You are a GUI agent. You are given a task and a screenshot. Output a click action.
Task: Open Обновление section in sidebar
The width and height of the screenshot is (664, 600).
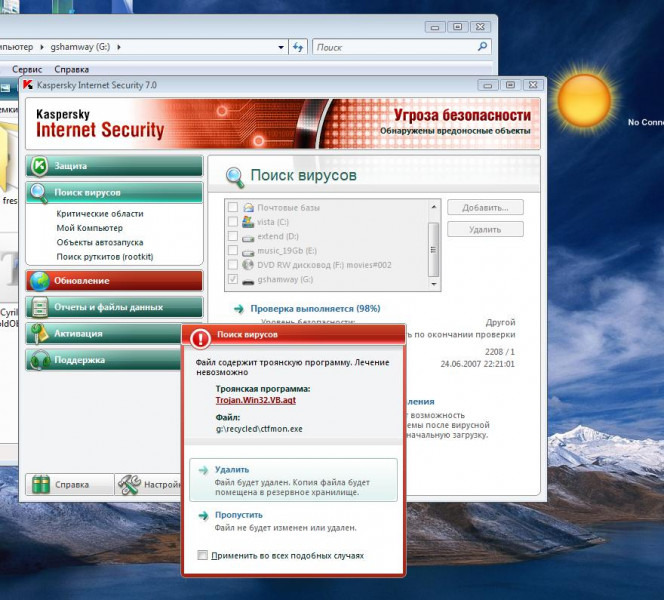point(114,281)
